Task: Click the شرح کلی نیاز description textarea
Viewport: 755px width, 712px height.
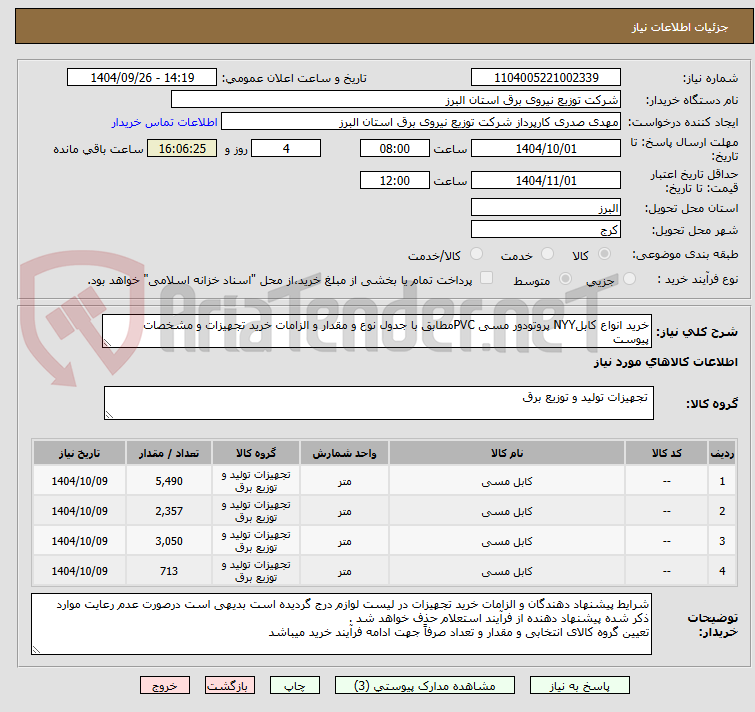Action: tap(377, 331)
